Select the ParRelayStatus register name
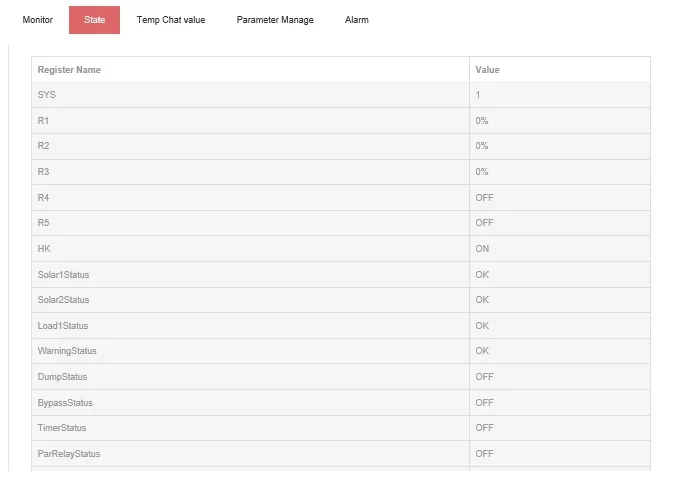The image size is (673, 477). click(69, 454)
